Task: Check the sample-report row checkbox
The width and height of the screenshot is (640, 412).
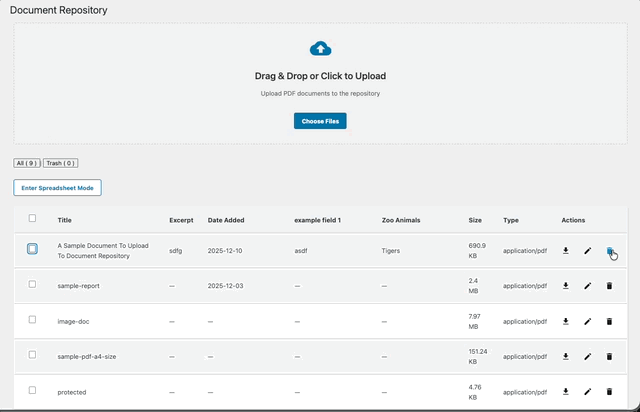Action: tap(33, 285)
